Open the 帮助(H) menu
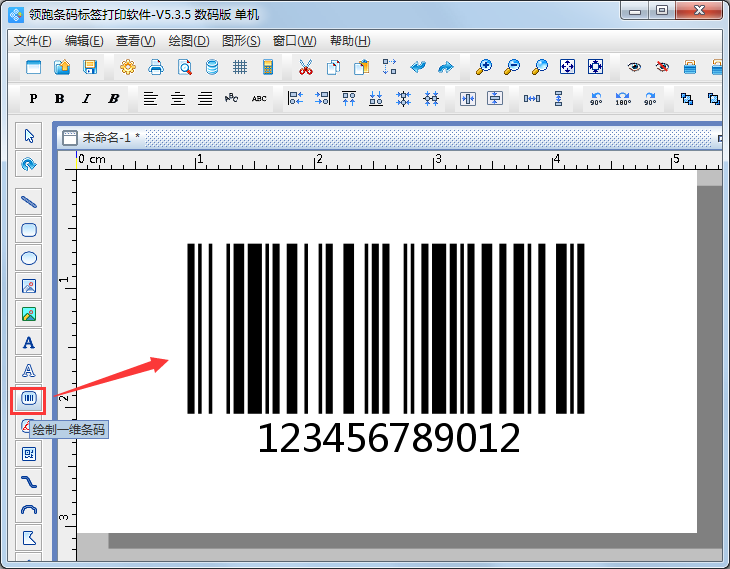The image size is (730, 569). (349, 41)
